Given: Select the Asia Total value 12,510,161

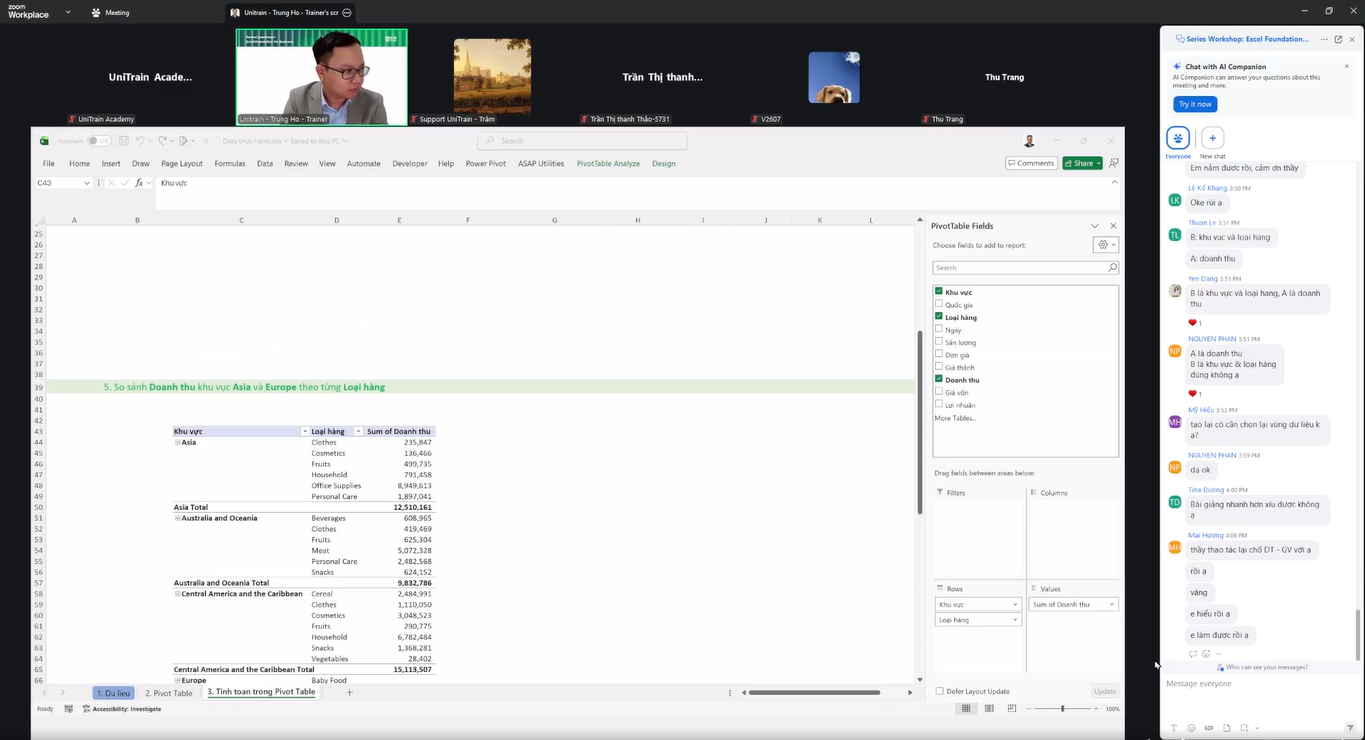Looking at the screenshot, I should (412, 507).
